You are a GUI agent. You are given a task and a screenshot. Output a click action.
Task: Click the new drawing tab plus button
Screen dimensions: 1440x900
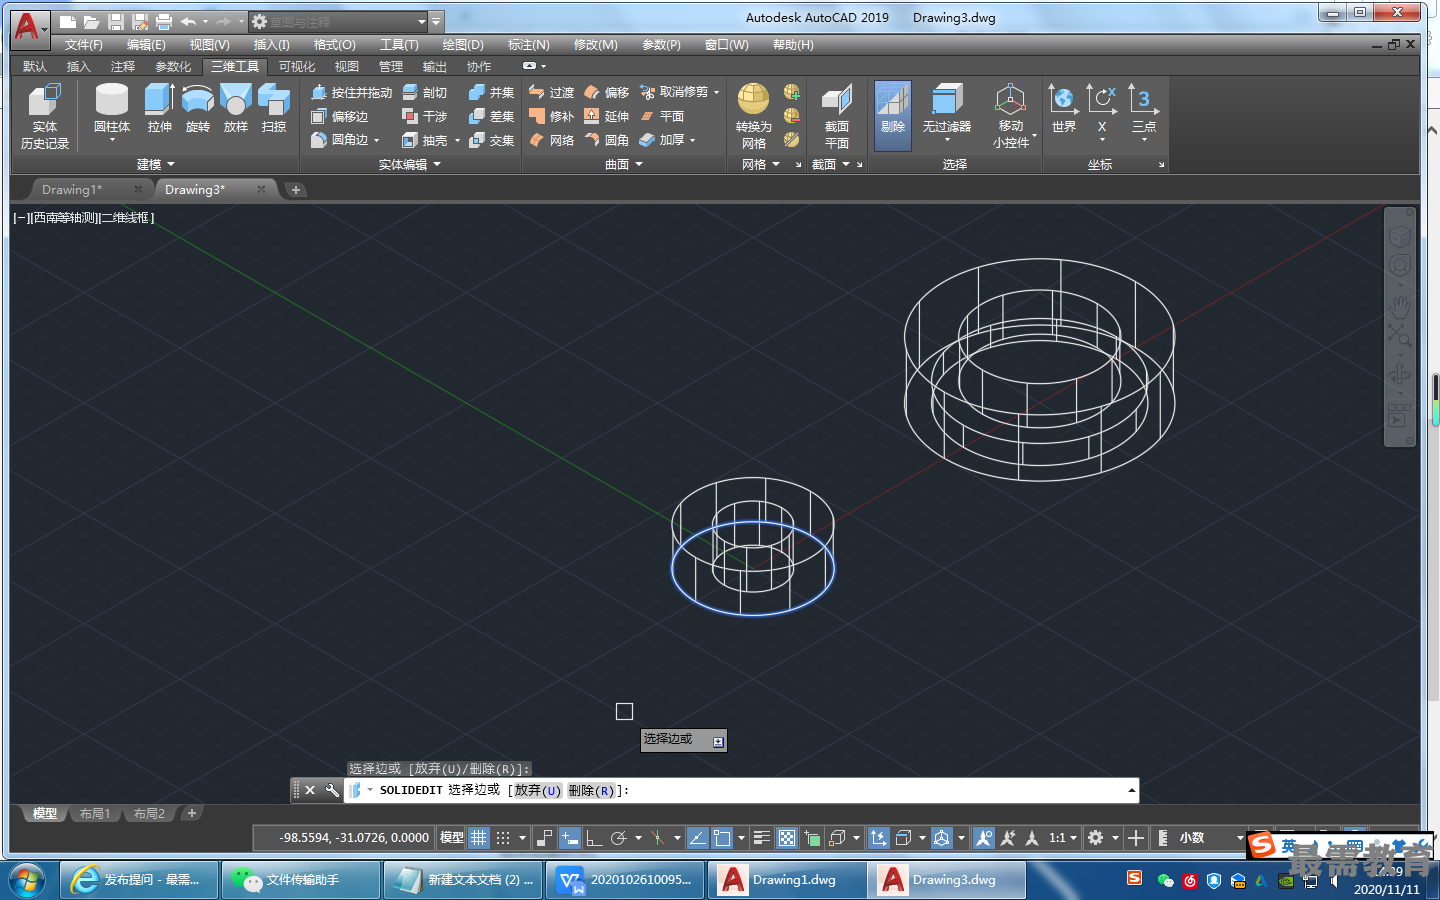[296, 190]
